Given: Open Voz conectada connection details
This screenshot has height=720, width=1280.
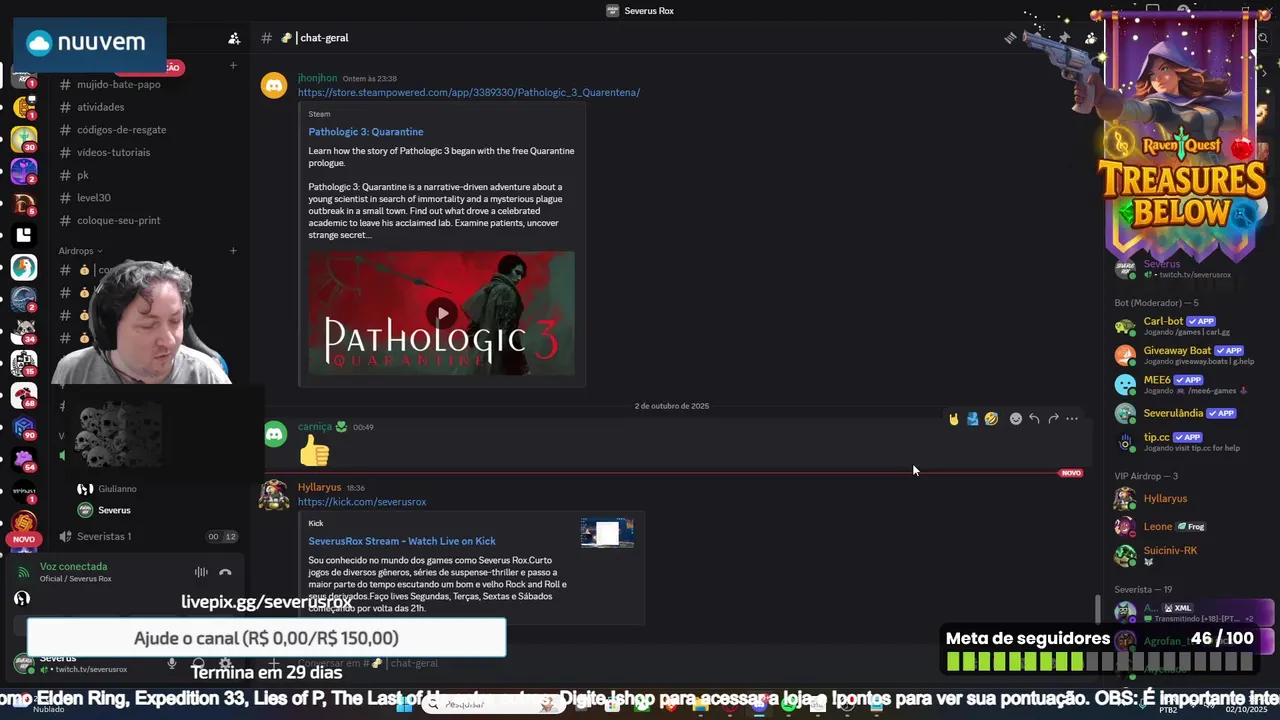Looking at the screenshot, I should click(73, 567).
